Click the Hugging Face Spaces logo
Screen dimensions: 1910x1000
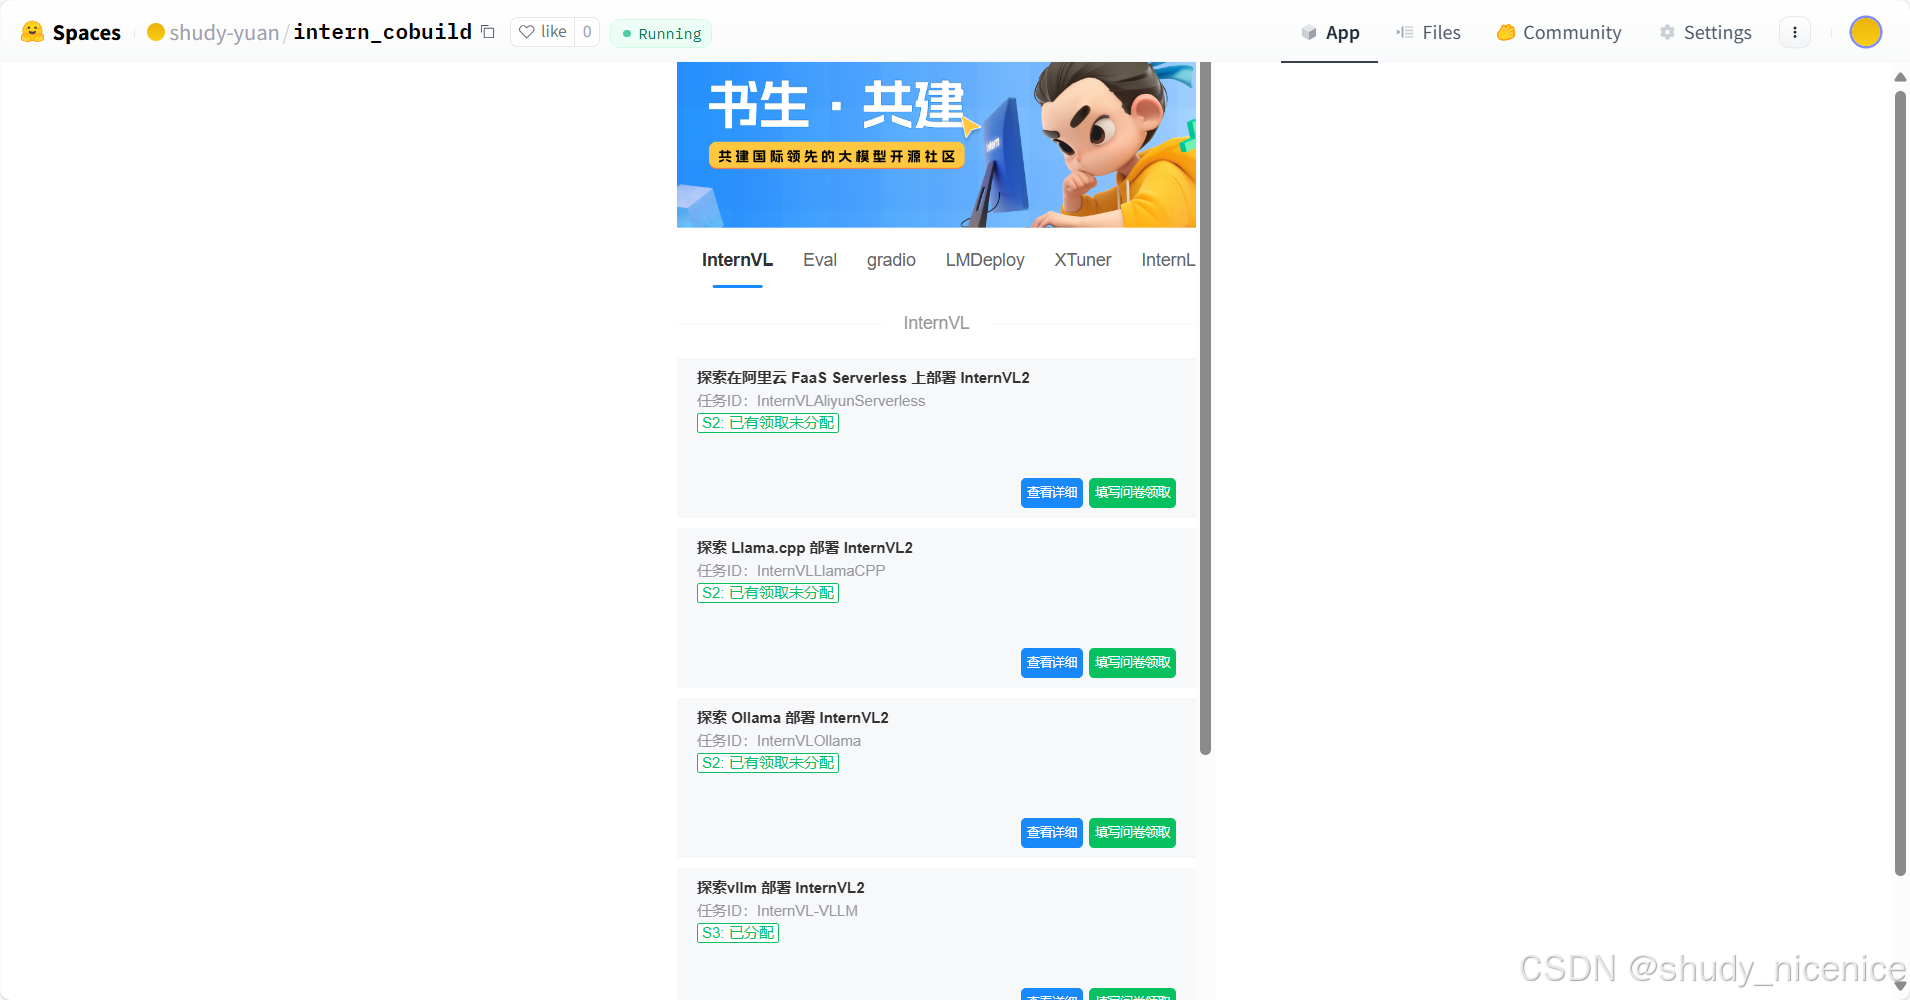(x=71, y=32)
